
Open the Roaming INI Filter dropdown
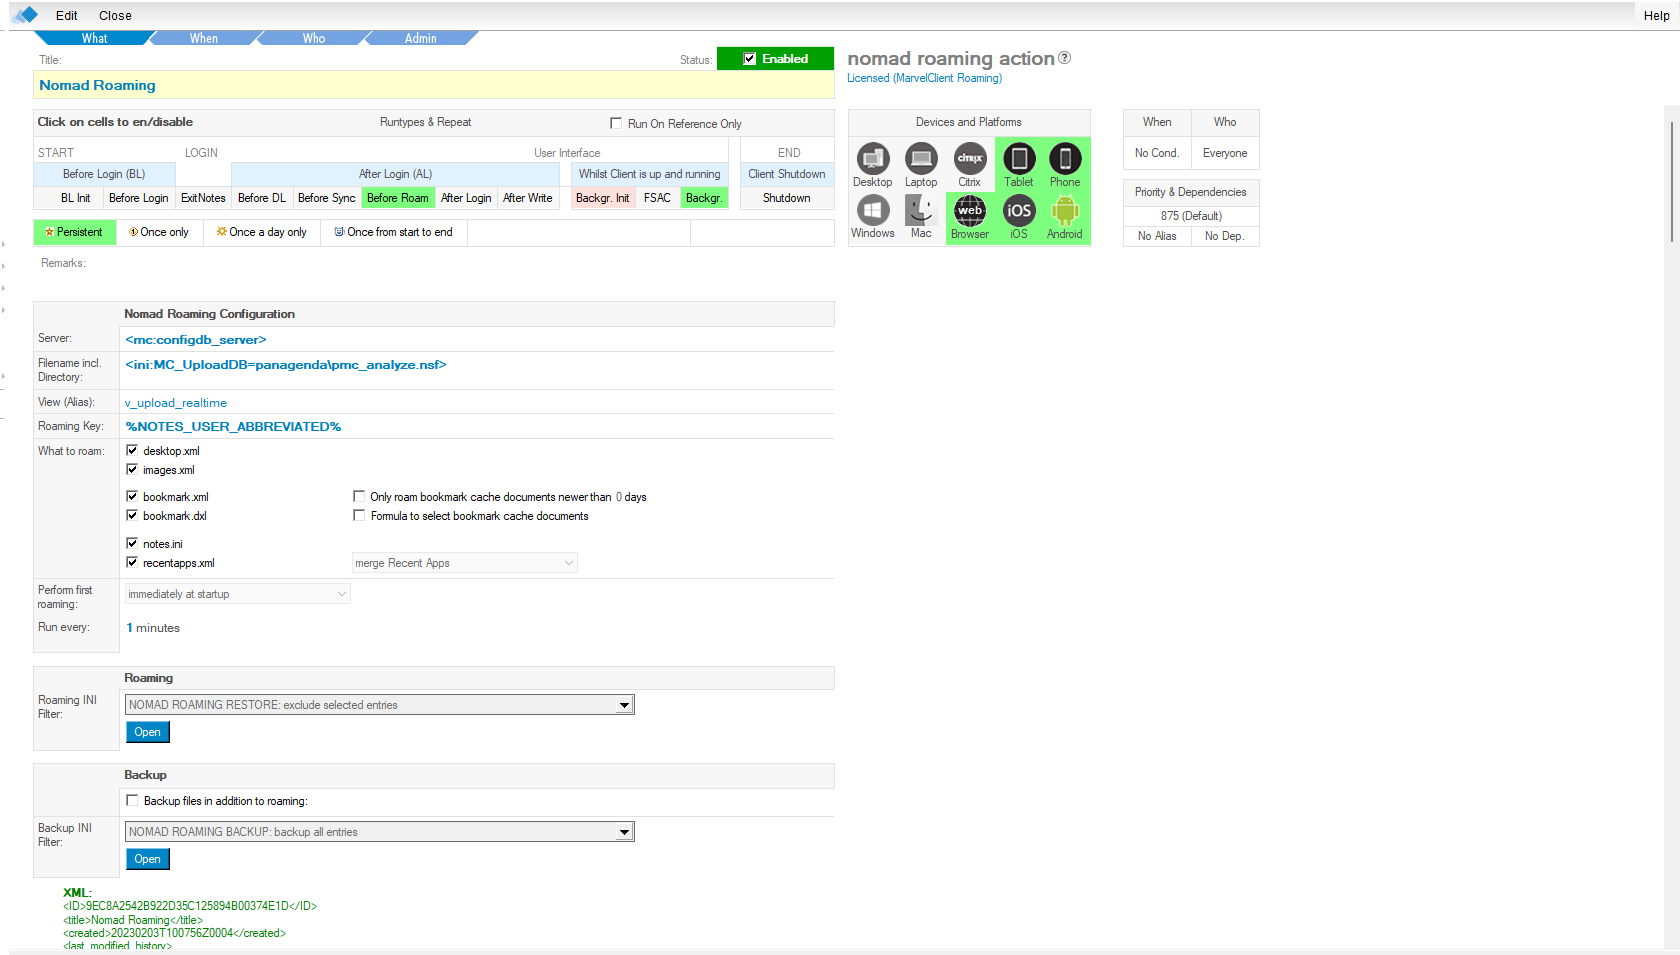point(380,705)
